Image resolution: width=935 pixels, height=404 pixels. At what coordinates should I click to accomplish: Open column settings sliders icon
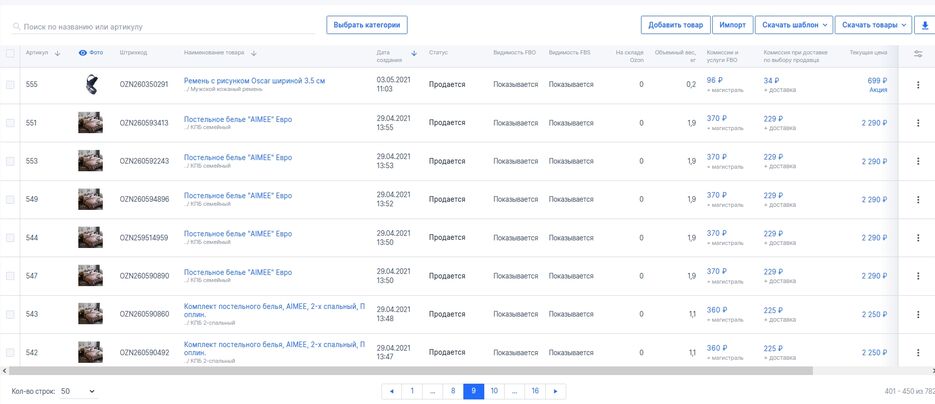(x=918, y=54)
